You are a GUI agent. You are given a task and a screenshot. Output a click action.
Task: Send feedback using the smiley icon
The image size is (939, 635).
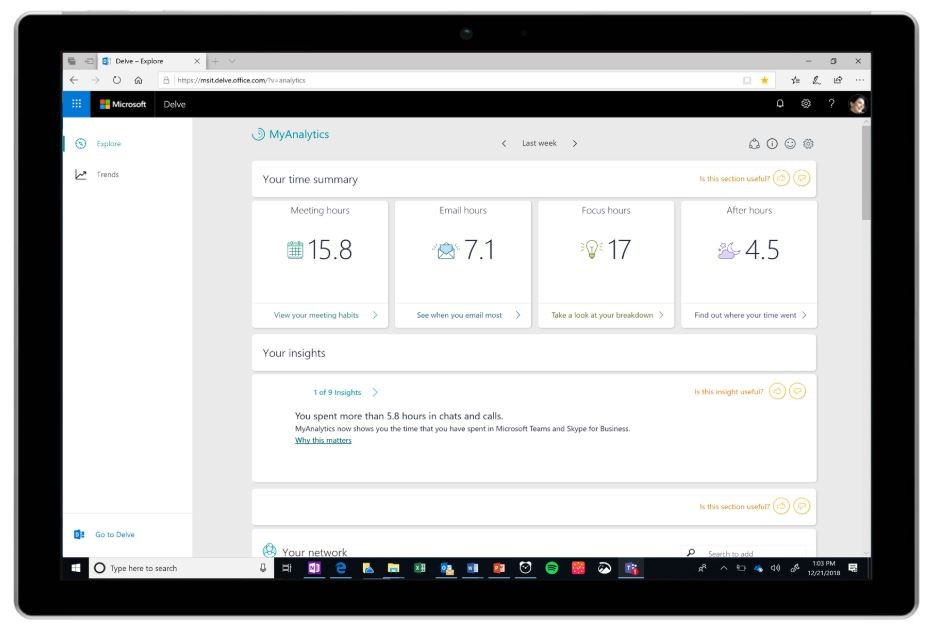[x=790, y=144]
